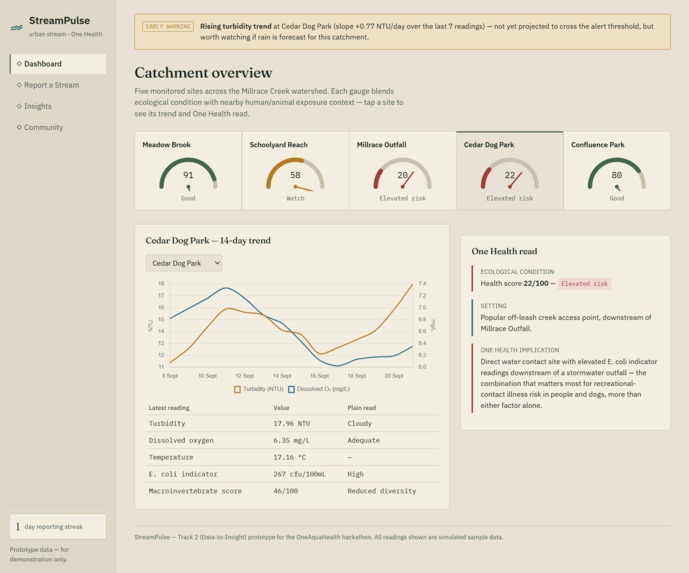Click the 'High' plain read cell
The width and height of the screenshot is (689, 573).
(x=355, y=474)
